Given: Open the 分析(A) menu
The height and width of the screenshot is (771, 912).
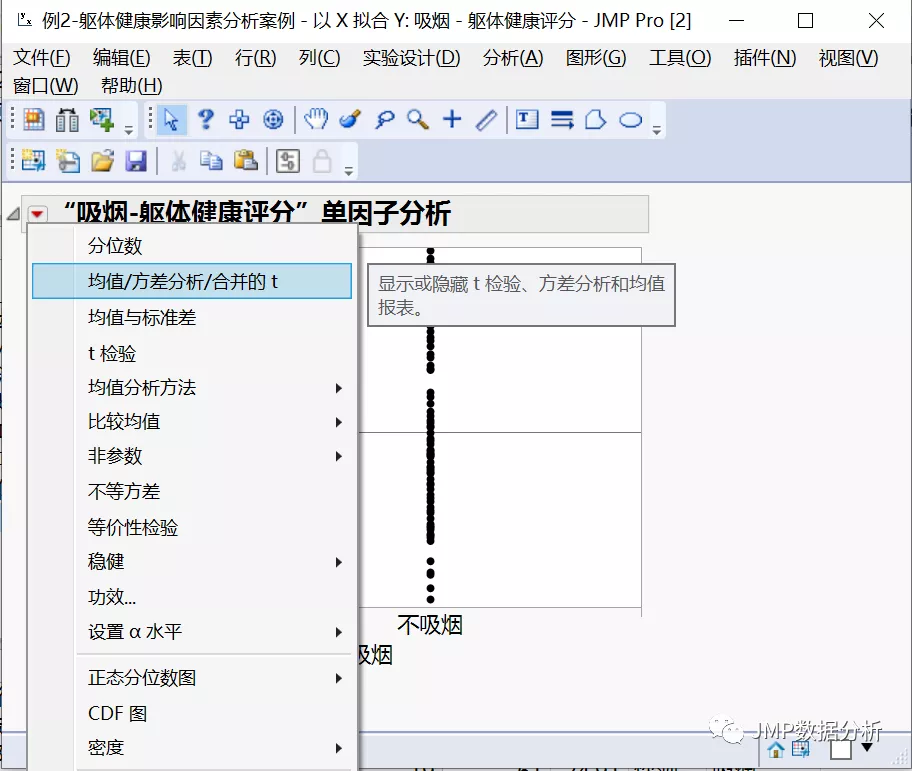Looking at the screenshot, I should pyautogui.click(x=513, y=58).
